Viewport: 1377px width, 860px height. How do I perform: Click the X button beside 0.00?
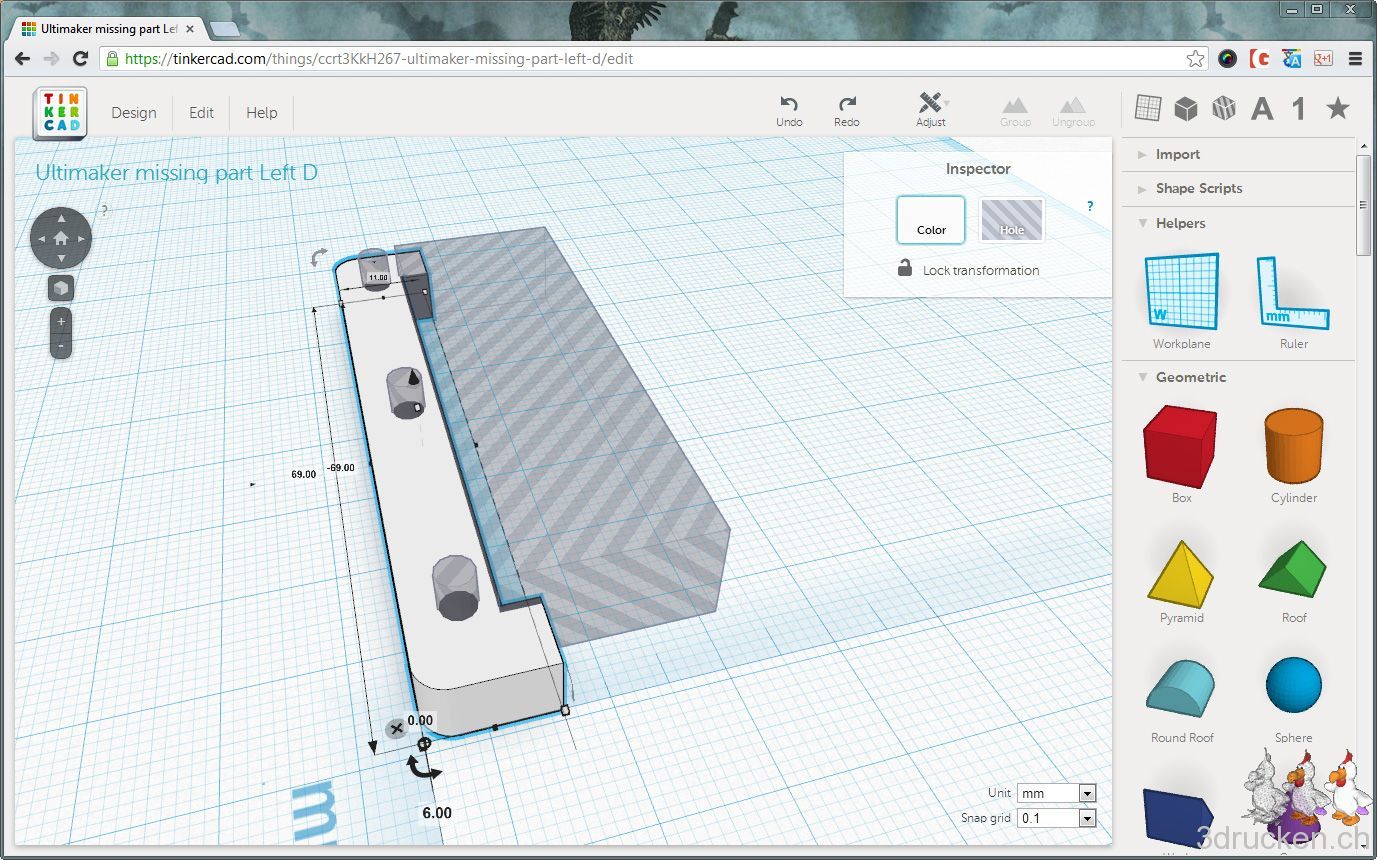(x=397, y=728)
